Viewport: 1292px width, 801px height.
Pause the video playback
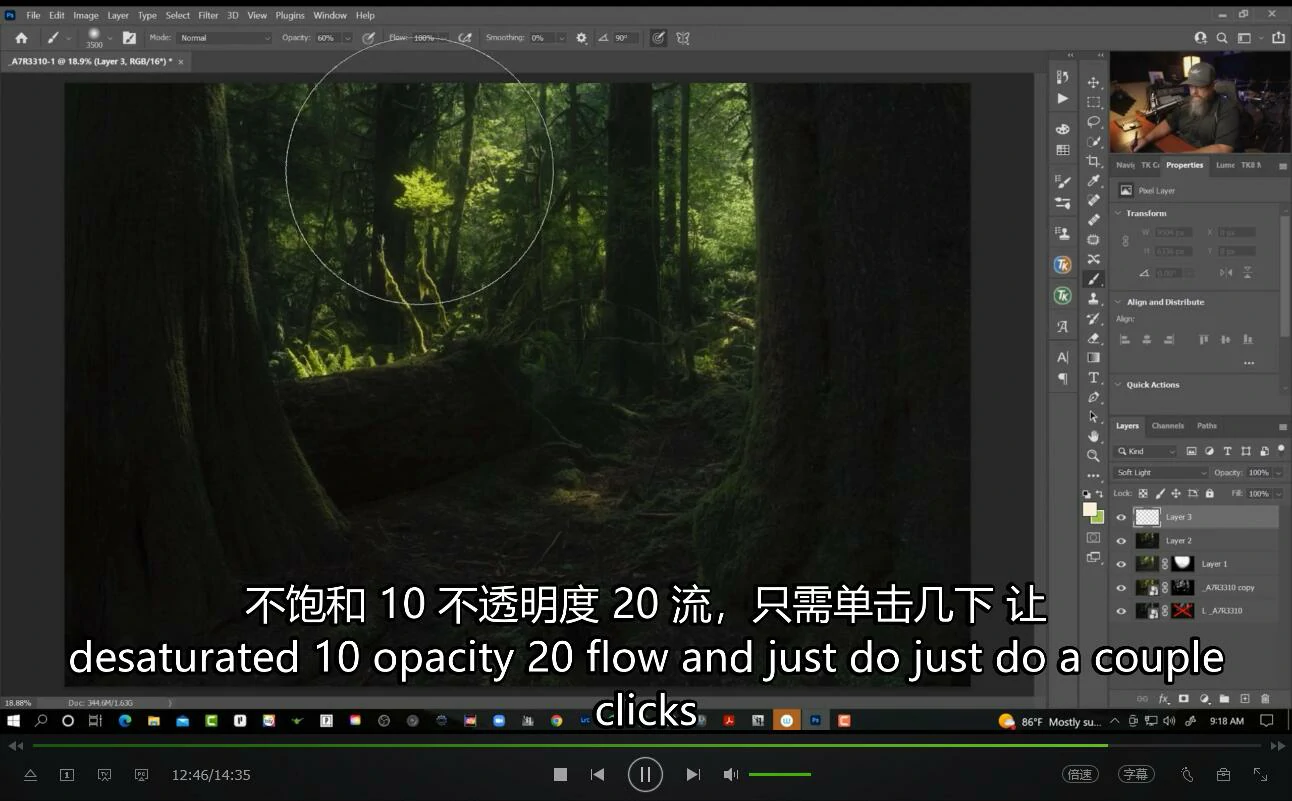(x=645, y=774)
